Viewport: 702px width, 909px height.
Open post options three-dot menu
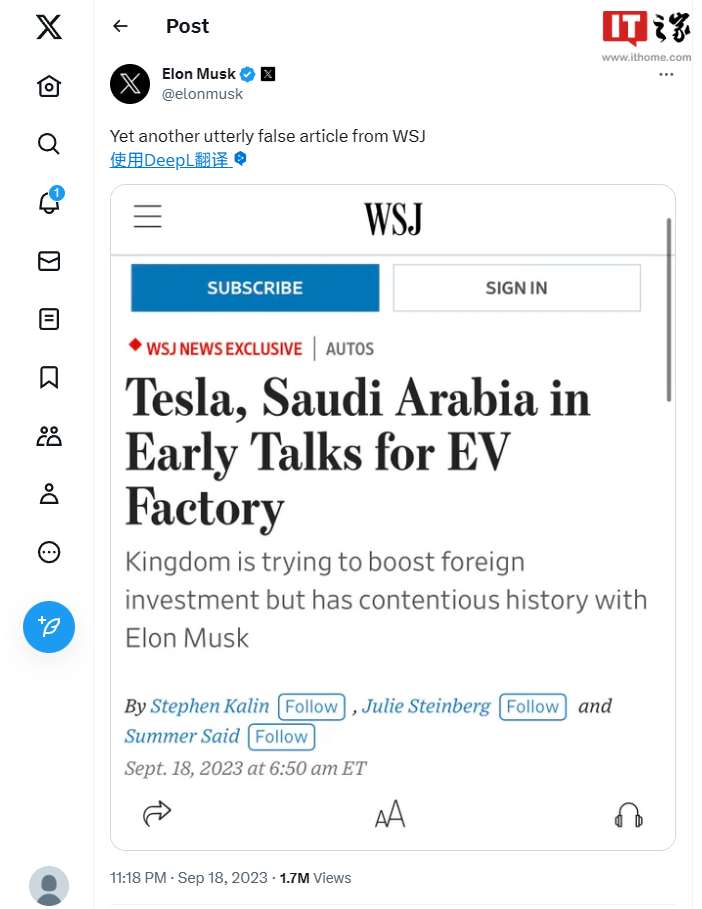tap(666, 75)
